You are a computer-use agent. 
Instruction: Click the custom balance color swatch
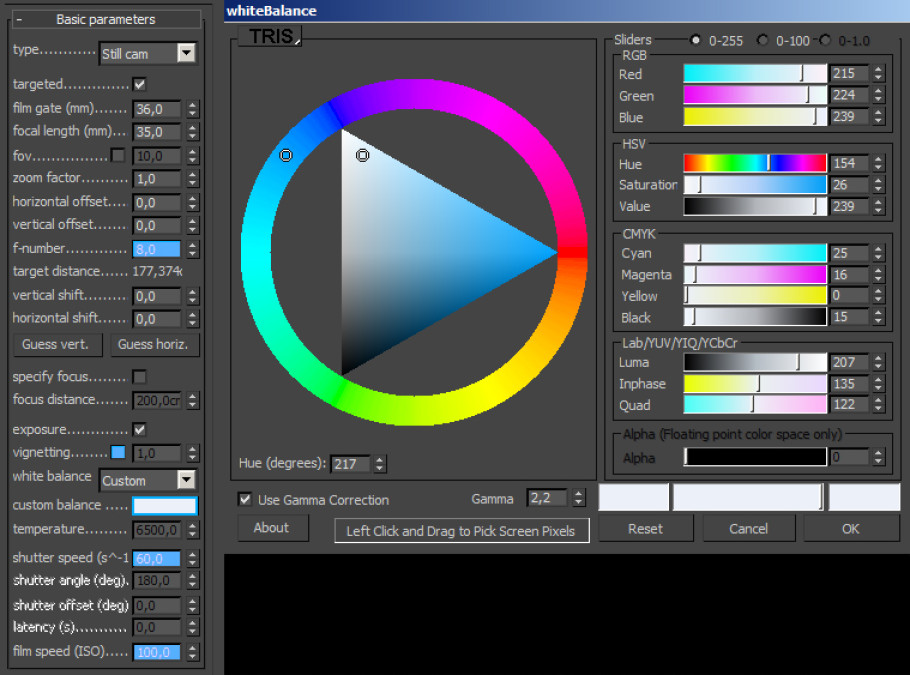click(x=165, y=506)
